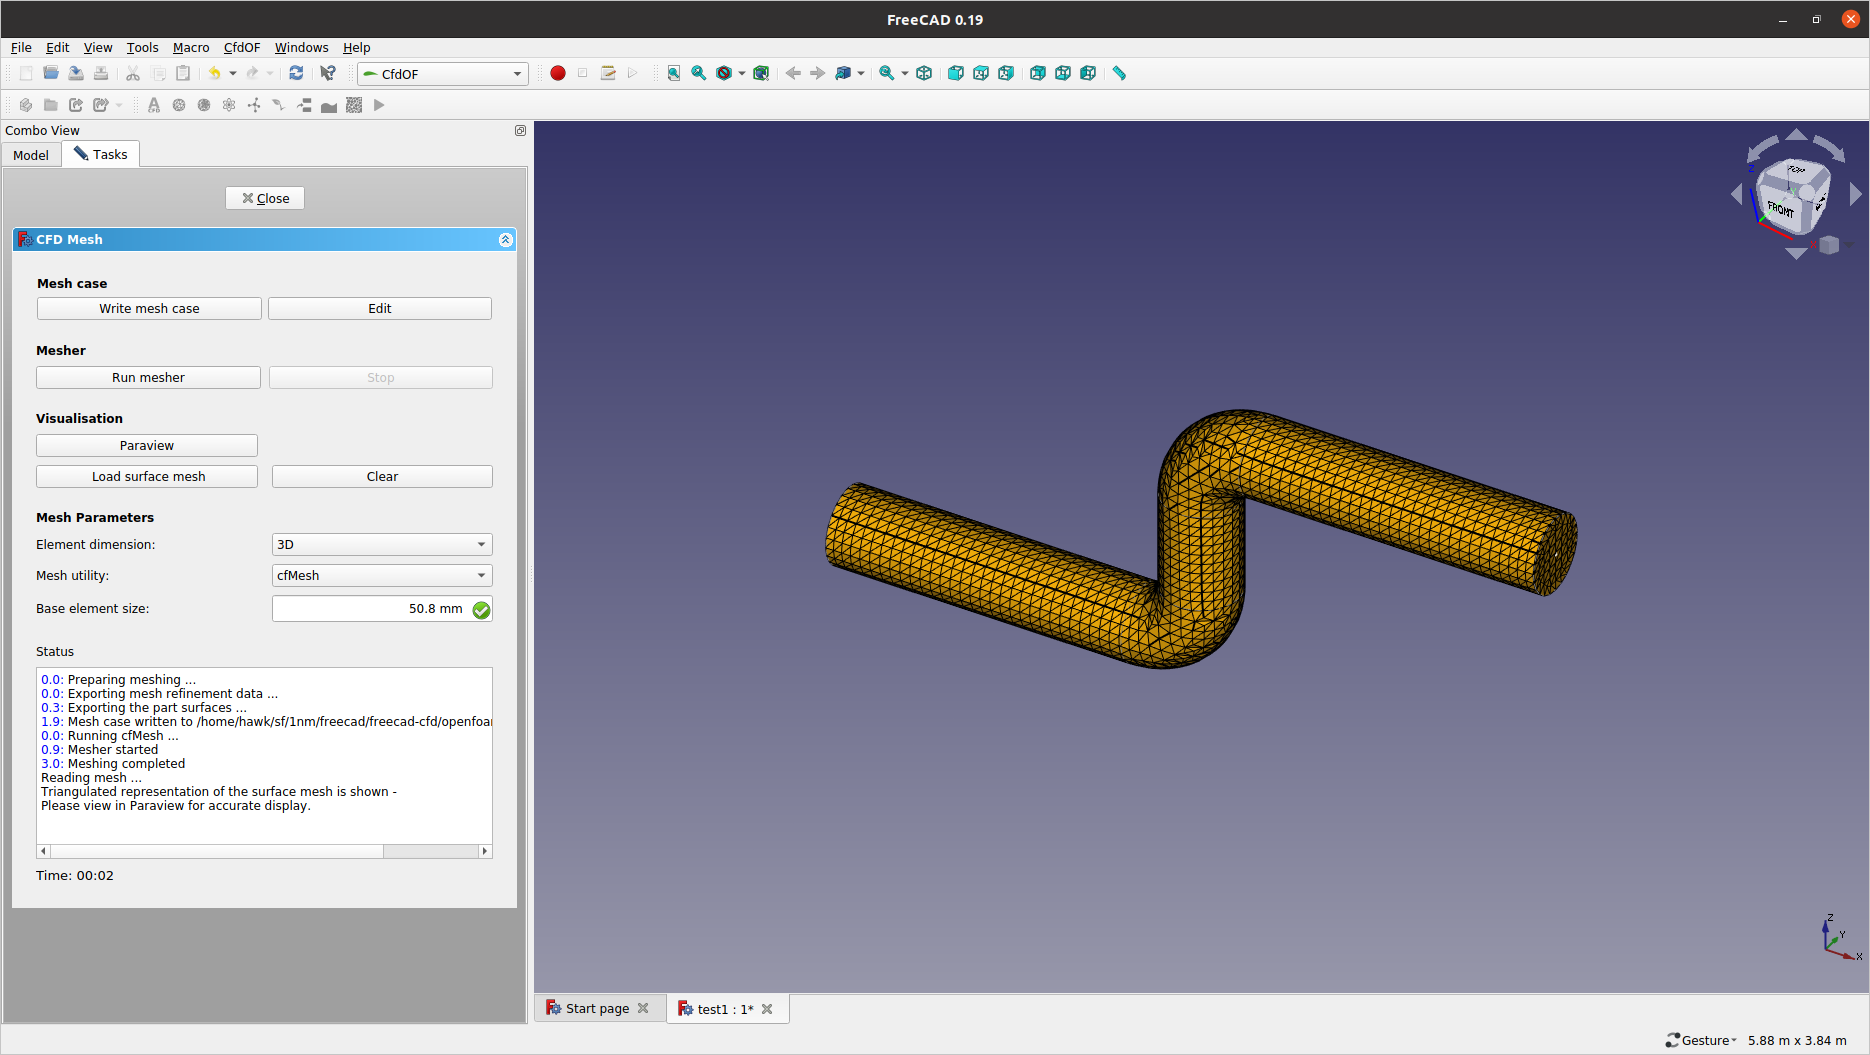The image size is (1870, 1055).
Task: Click the Write mesh case button
Action: [x=149, y=309]
